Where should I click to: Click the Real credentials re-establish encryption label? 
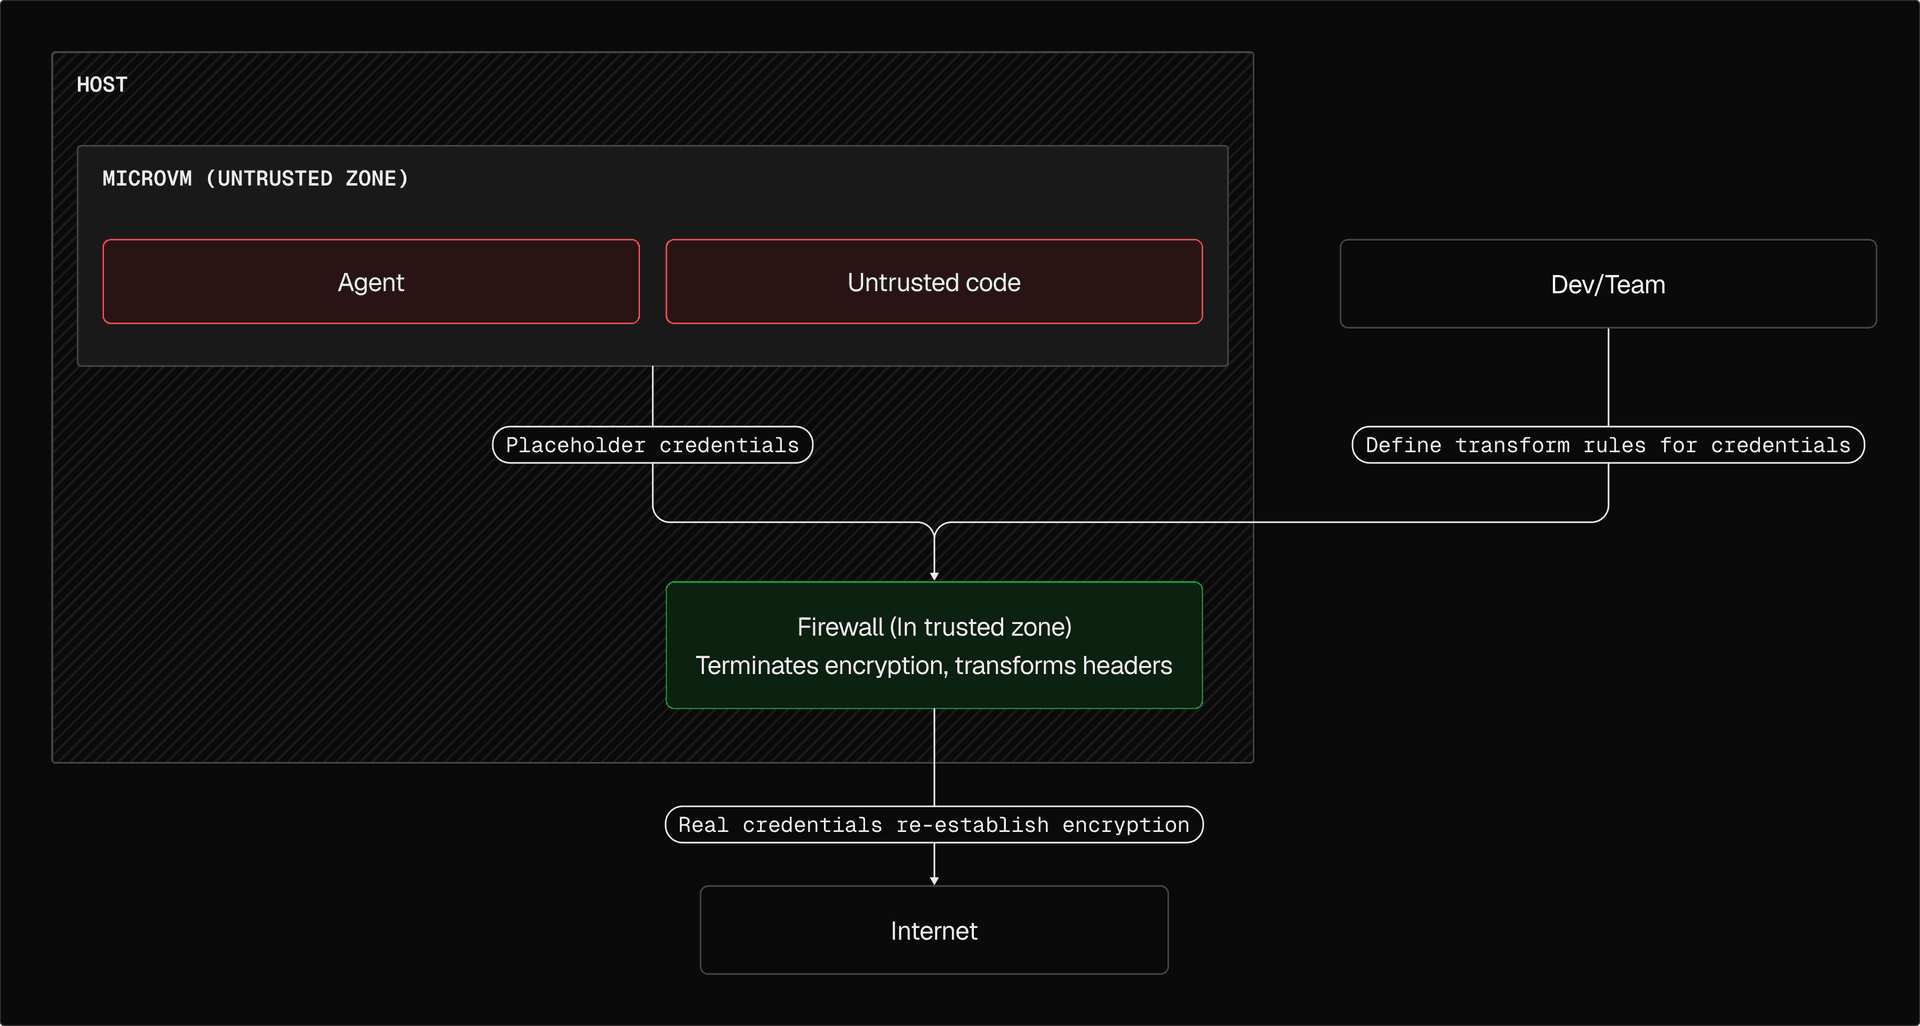tap(933, 825)
